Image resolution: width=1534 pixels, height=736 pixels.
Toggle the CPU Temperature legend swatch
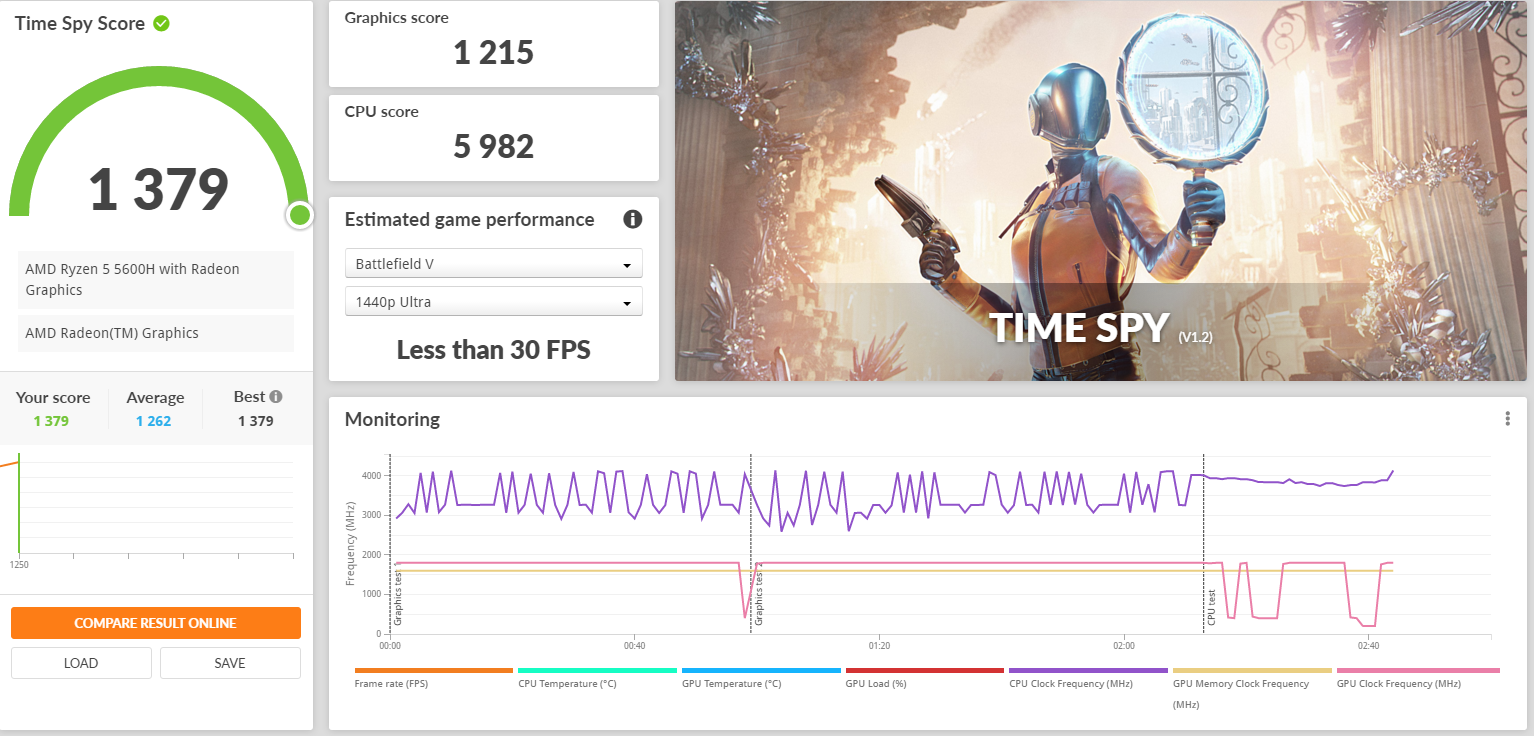[598, 671]
